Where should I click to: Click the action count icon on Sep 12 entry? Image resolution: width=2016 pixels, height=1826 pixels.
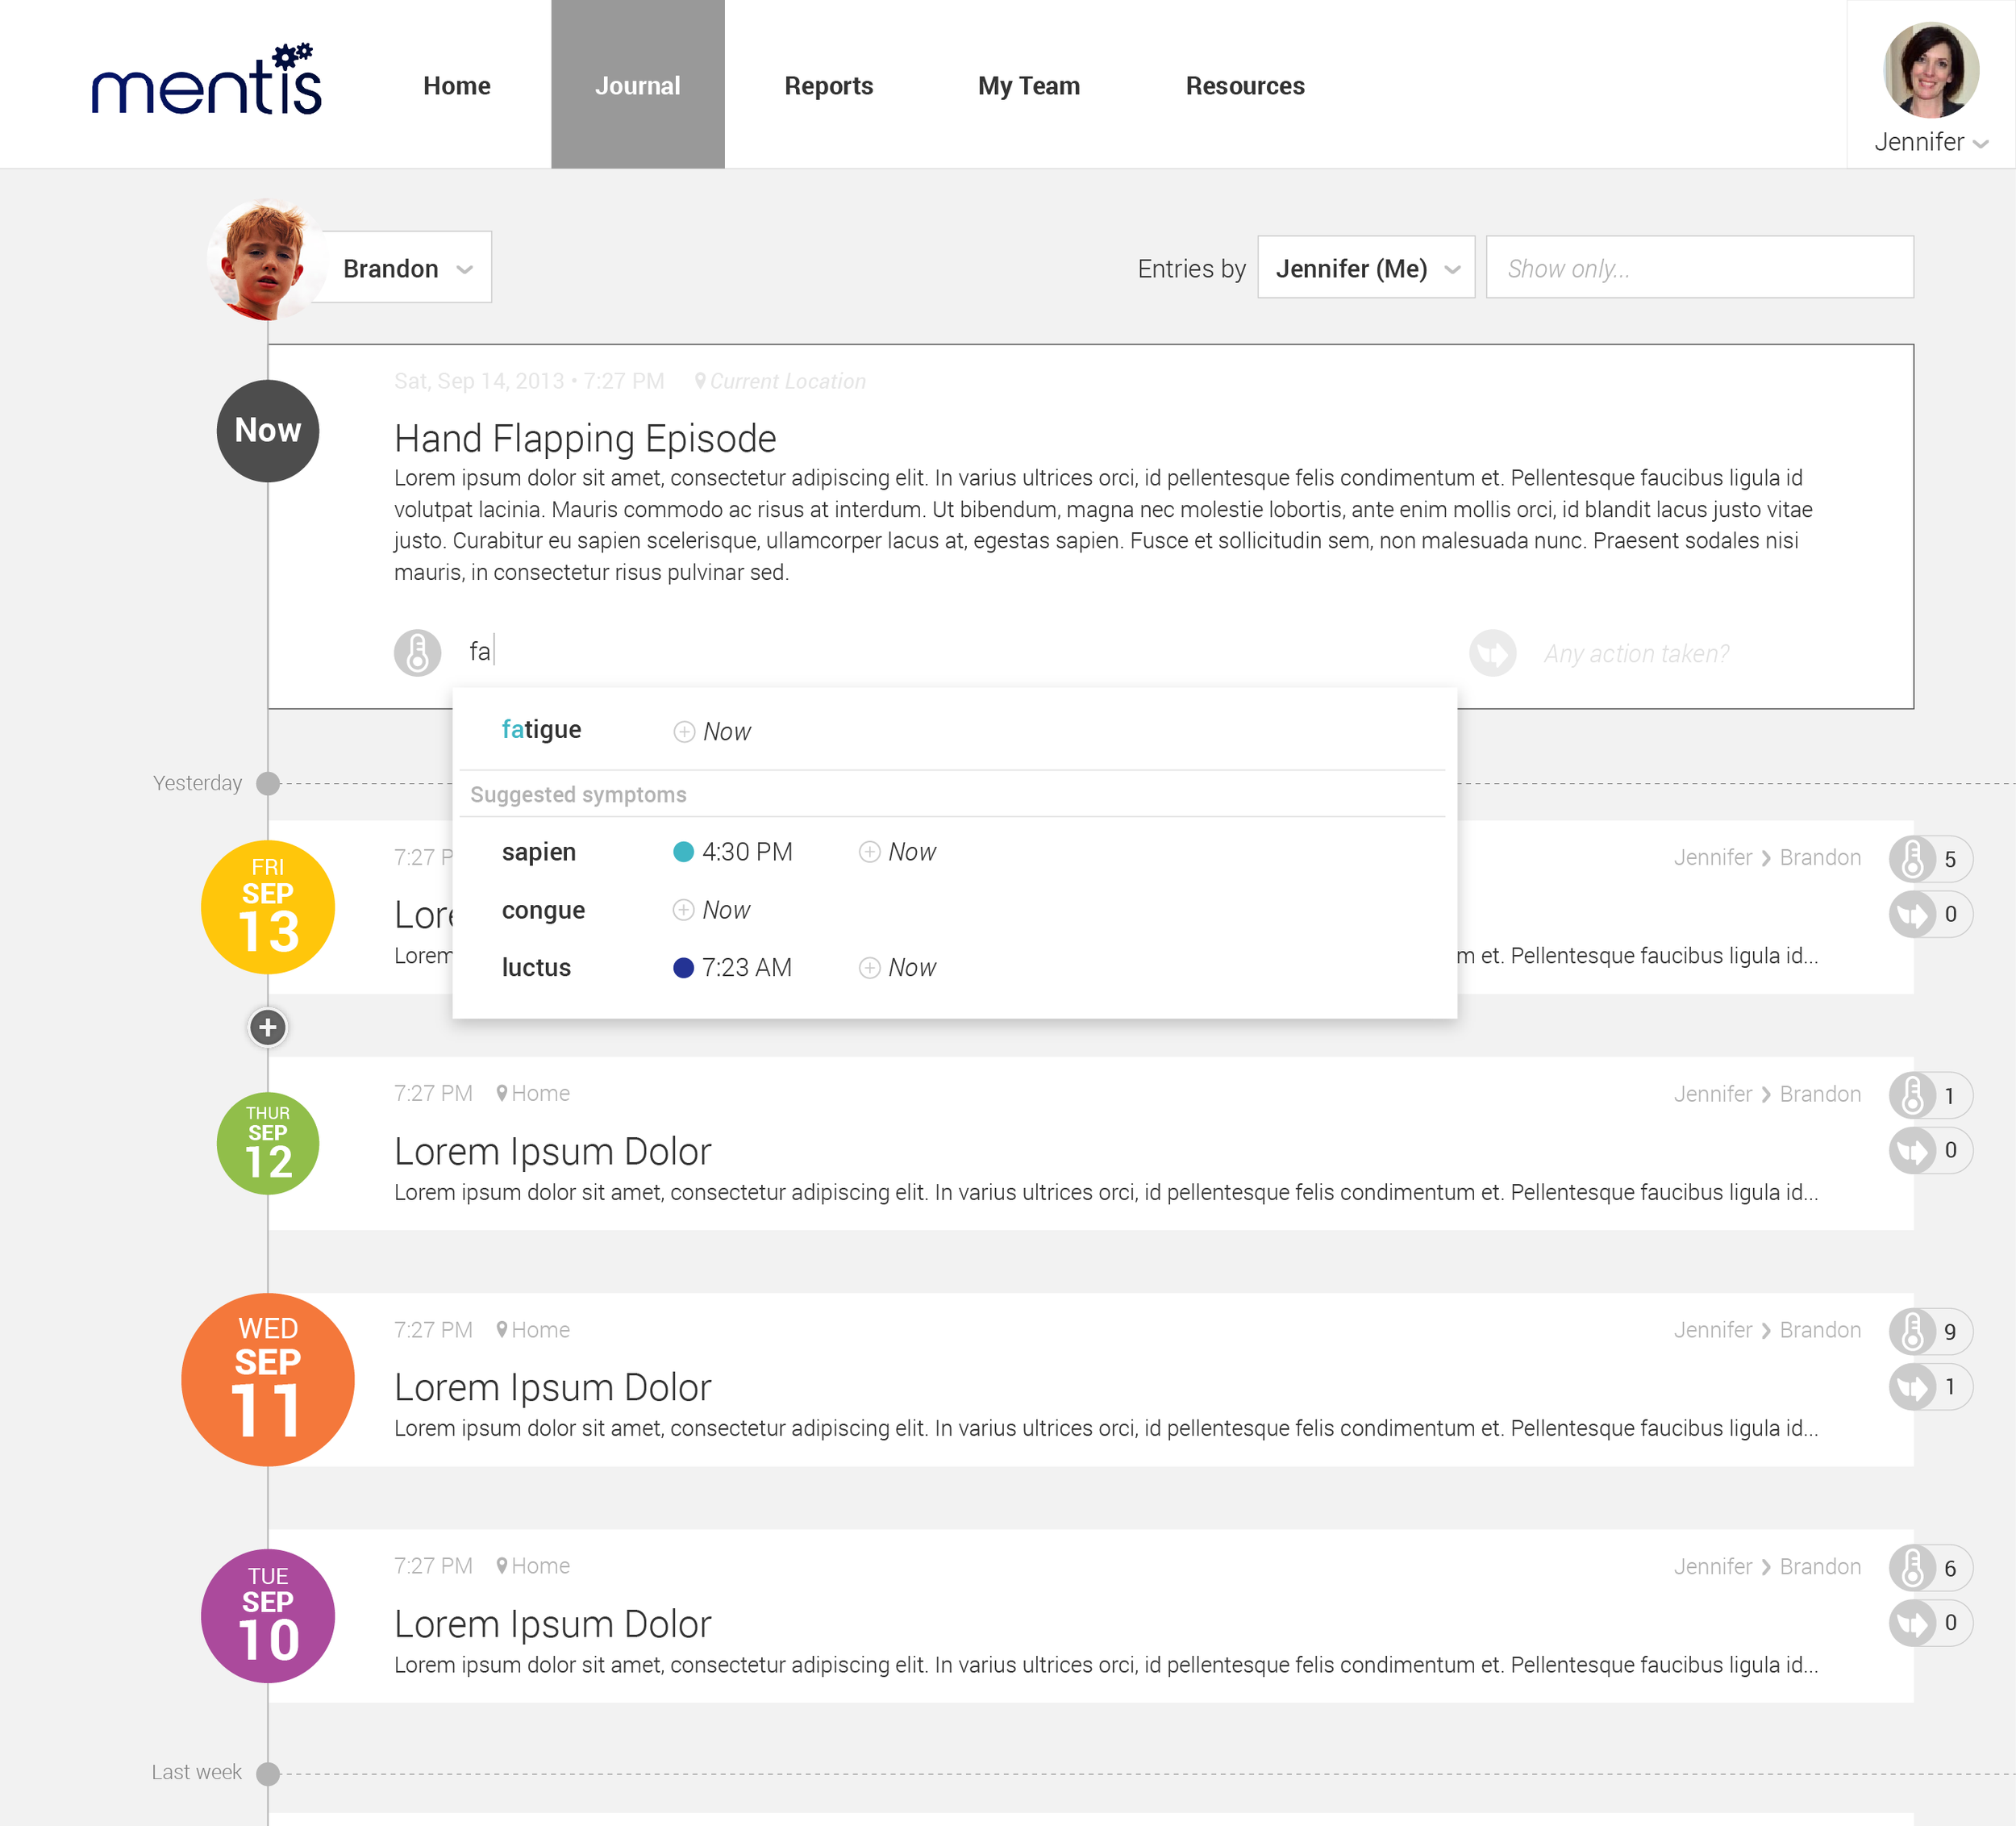click(1911, 1150)
